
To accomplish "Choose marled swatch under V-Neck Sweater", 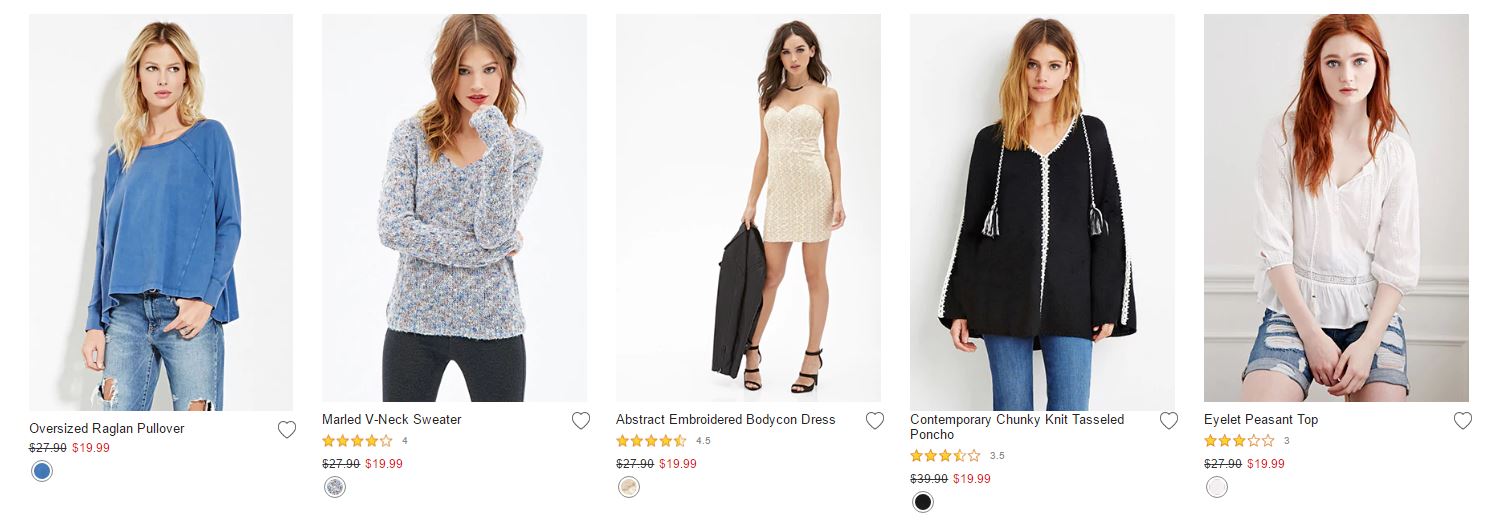I will [x=335, y=487].
